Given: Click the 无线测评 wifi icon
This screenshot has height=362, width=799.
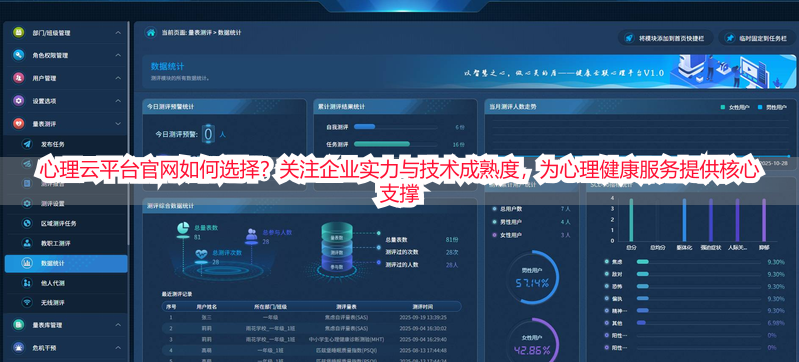Looking at the screenshot, I should [27, 302].
